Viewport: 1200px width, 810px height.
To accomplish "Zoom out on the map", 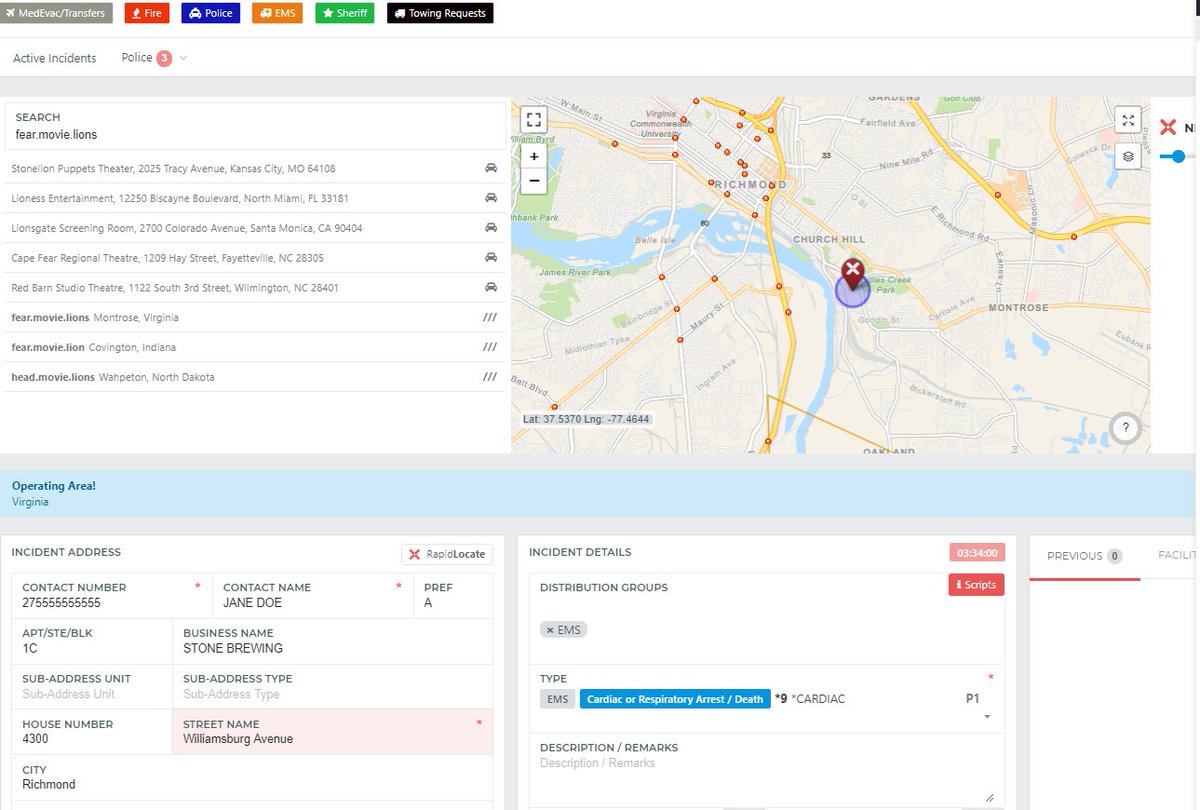I will click(x=534, y=181).
